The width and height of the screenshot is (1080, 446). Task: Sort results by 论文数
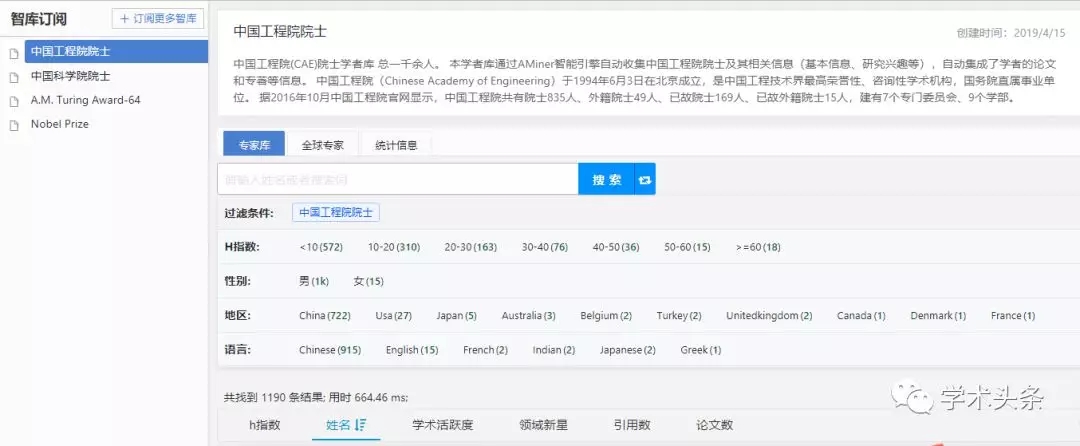point(714,425)
